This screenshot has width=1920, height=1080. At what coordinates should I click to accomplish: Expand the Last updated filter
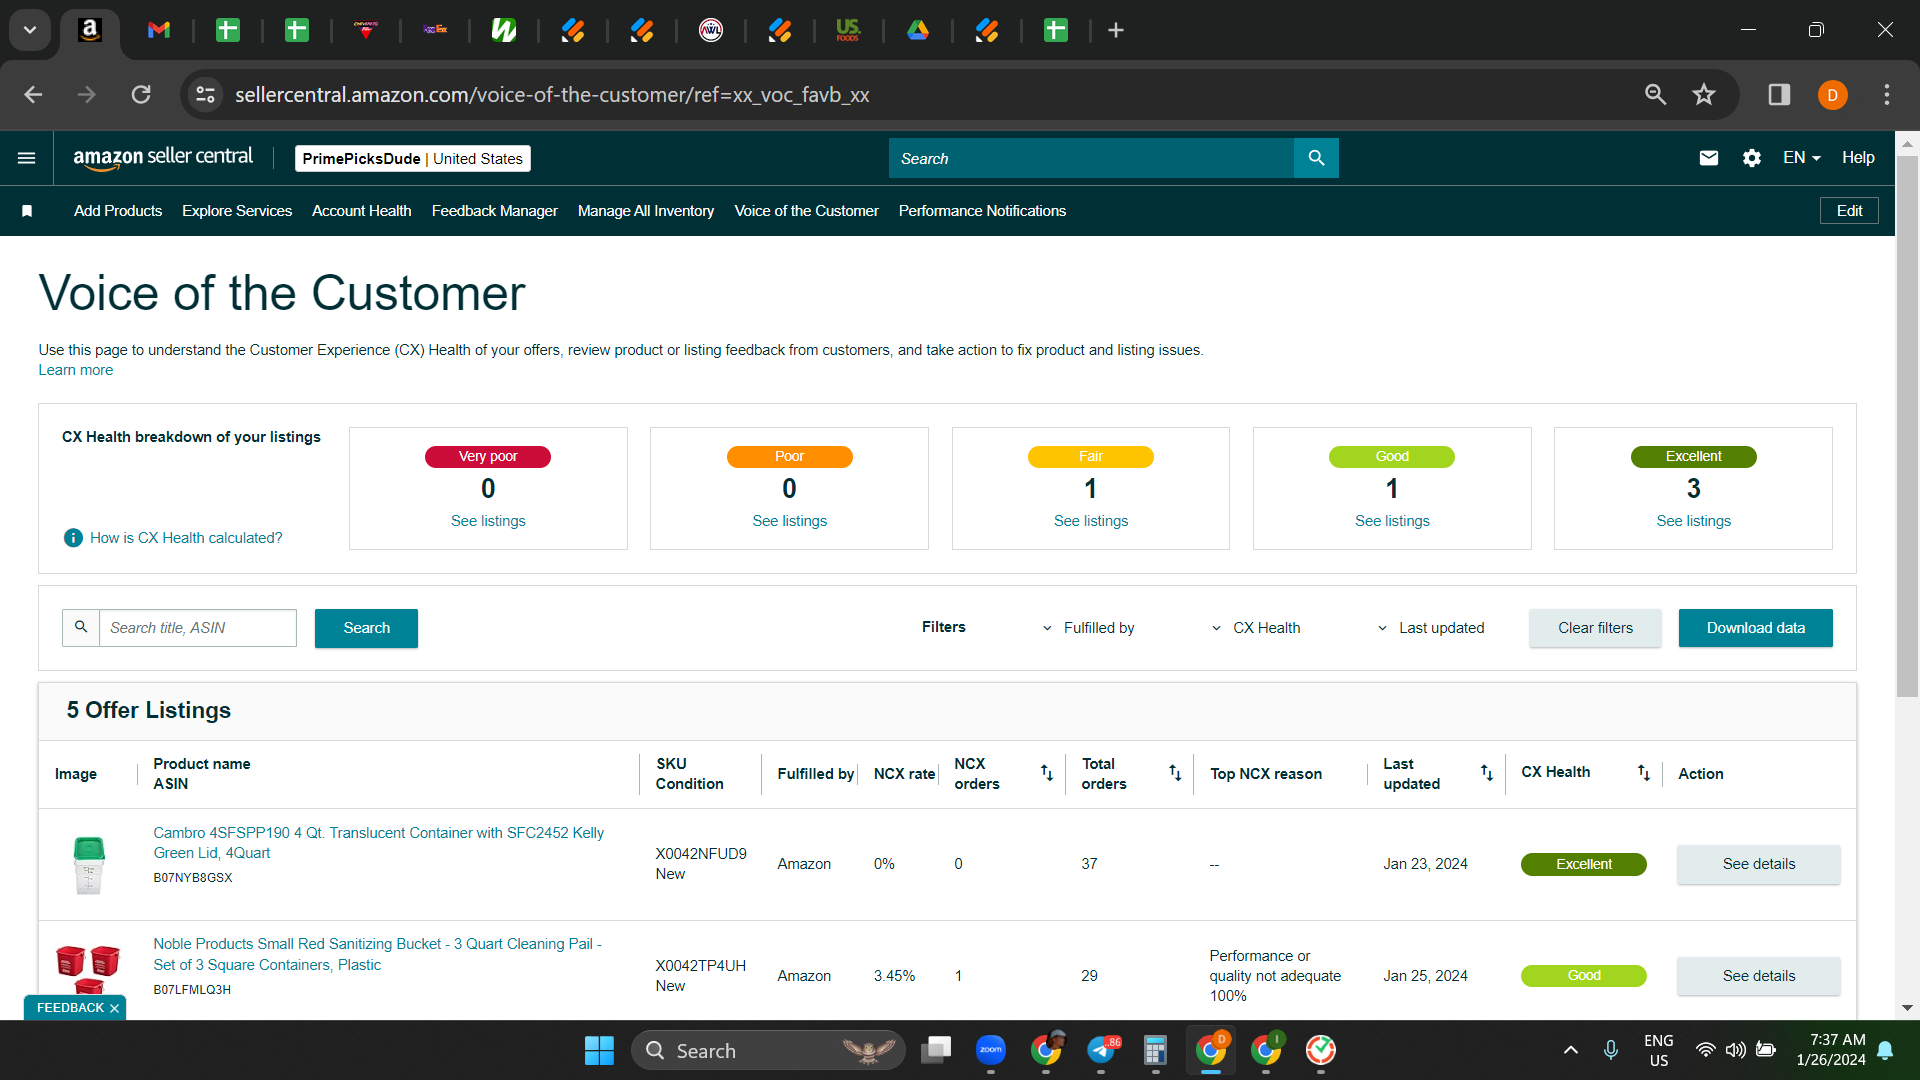[x=1431, y=628]
